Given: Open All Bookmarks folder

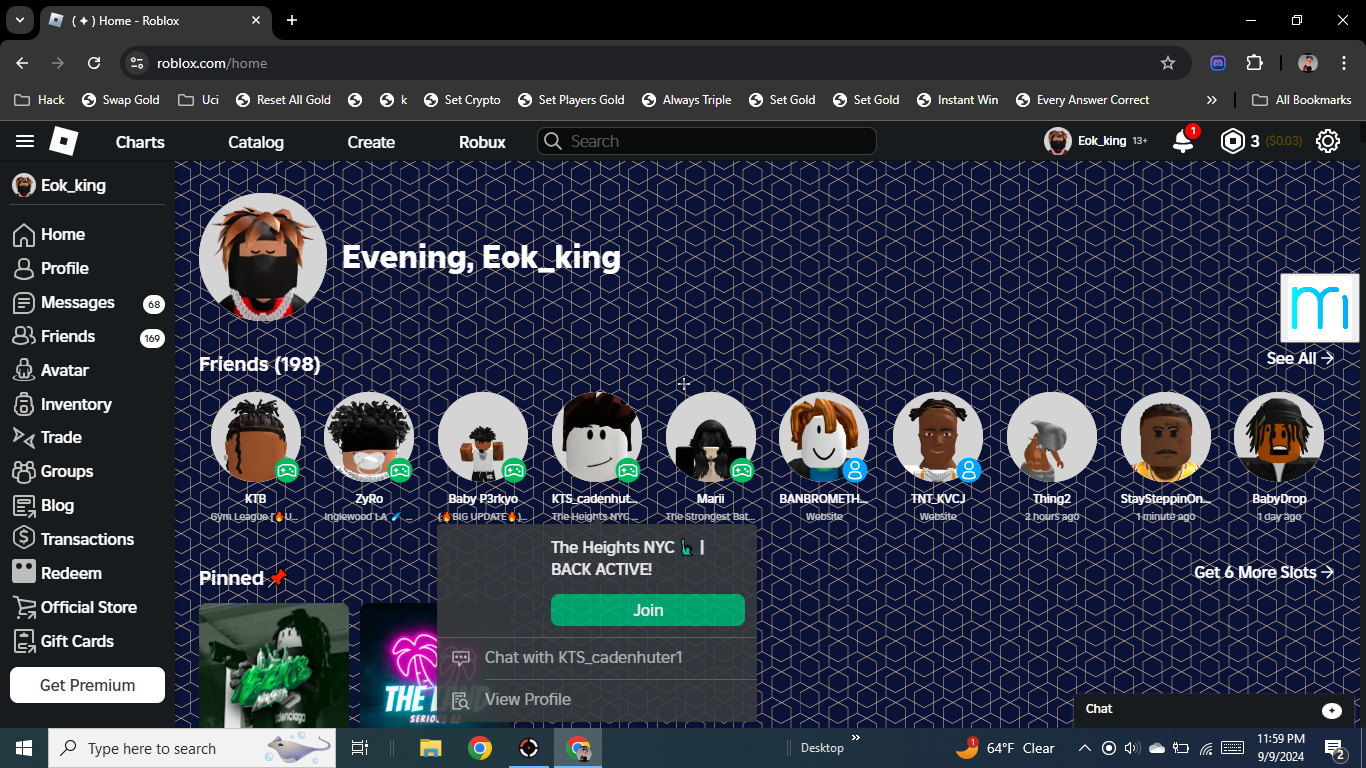Looking at the screenshot, I should [1301, 100].
